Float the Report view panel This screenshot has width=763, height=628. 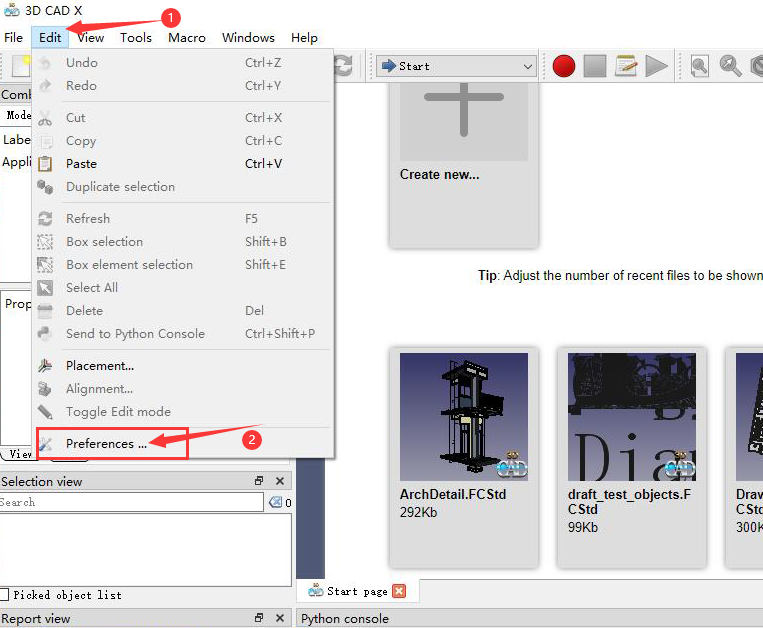coord(259,618)
